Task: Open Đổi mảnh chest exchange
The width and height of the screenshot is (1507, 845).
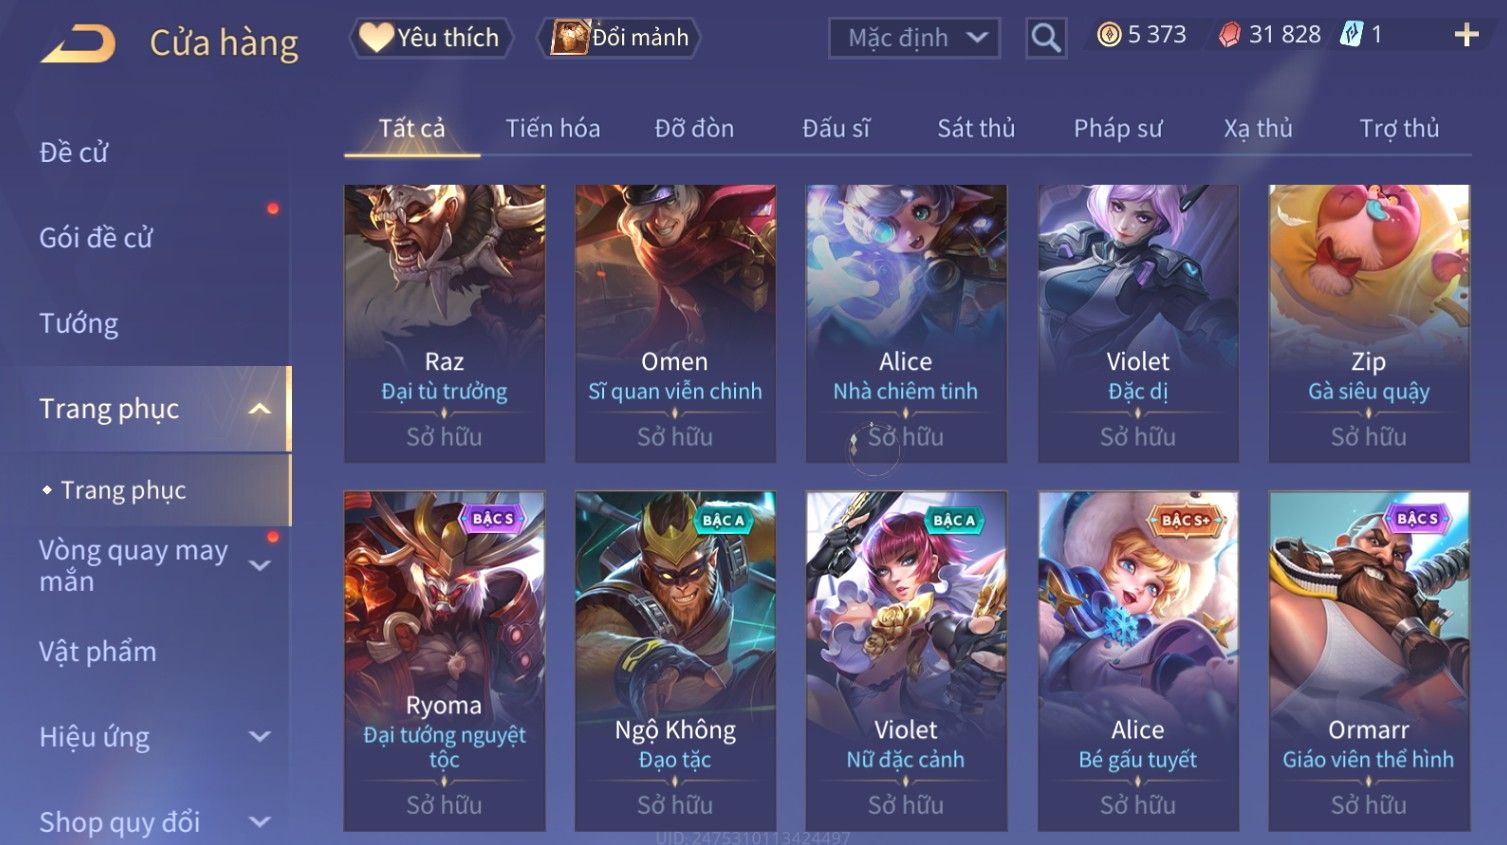Action: (618, 38)
